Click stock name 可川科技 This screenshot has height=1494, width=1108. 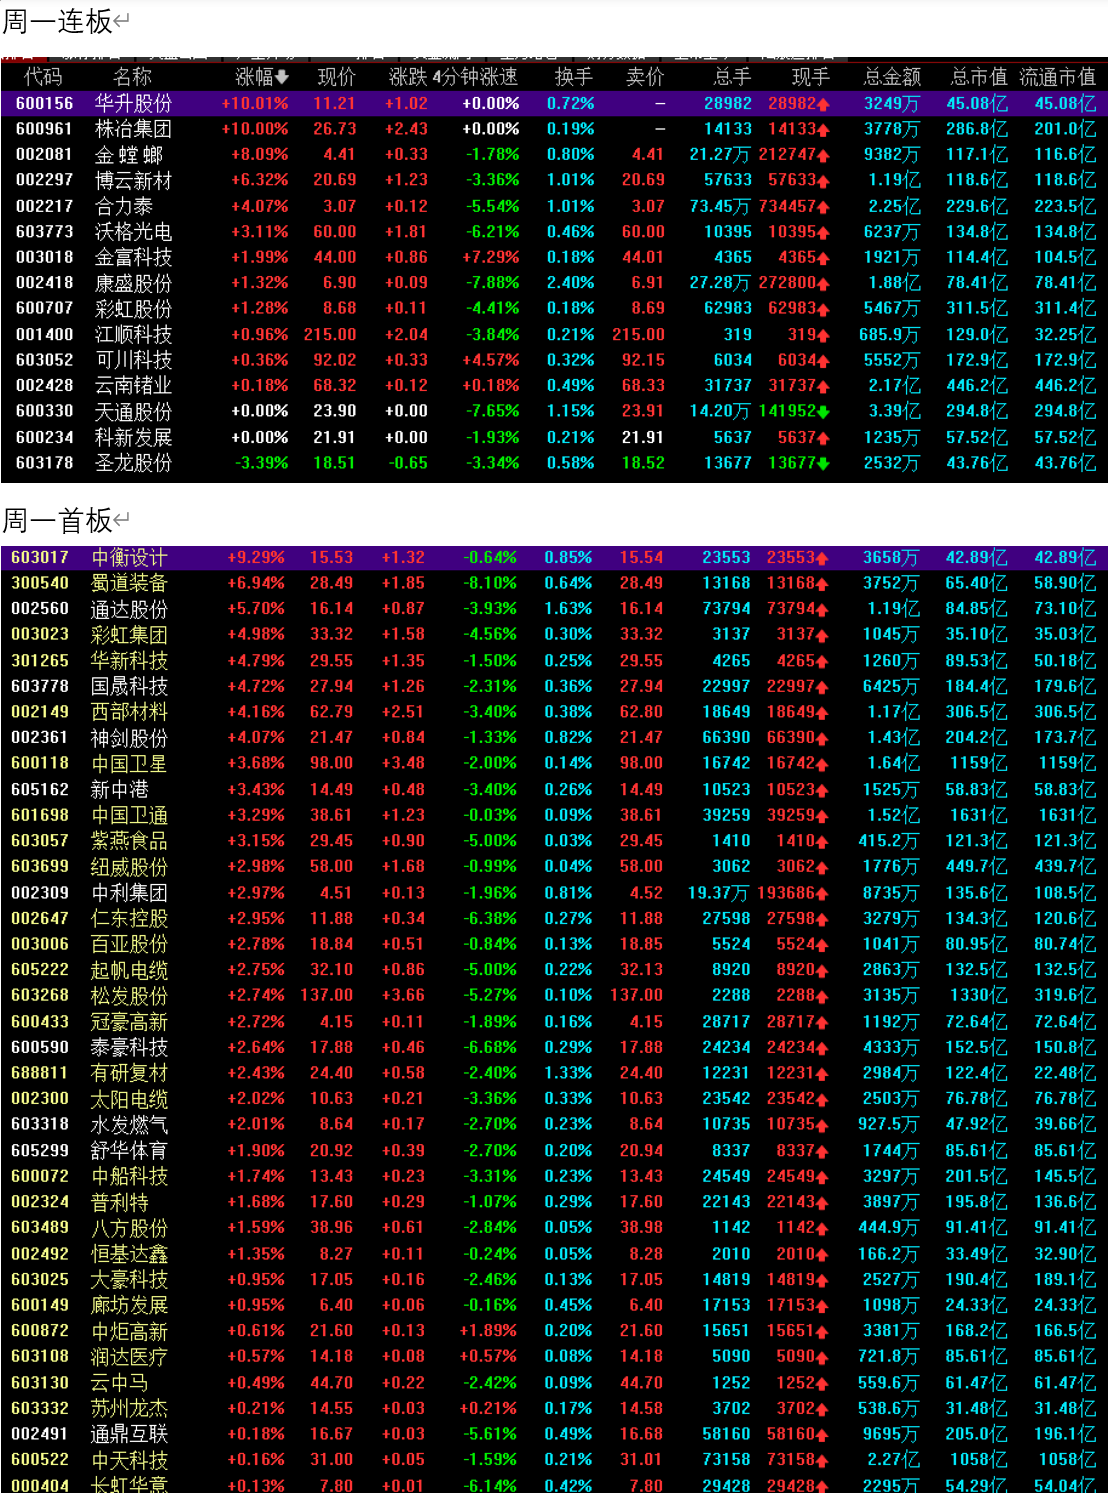(x=133, y=360)
